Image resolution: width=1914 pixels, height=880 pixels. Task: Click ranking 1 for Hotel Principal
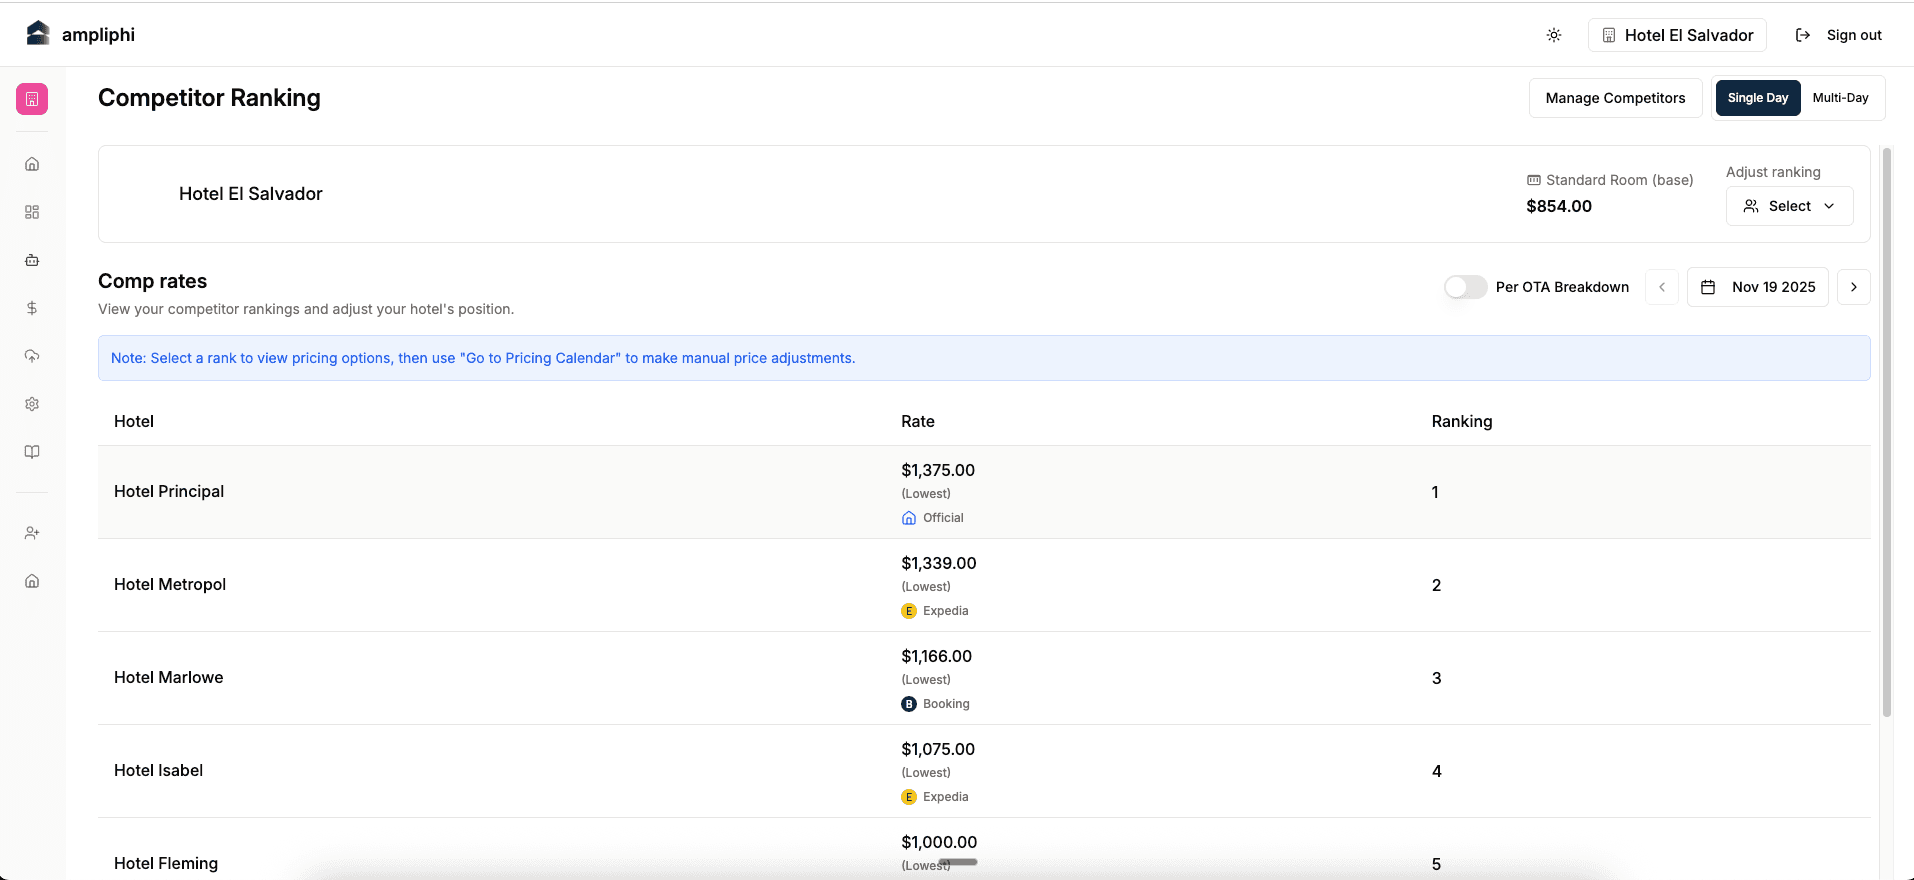point(1435,492)
